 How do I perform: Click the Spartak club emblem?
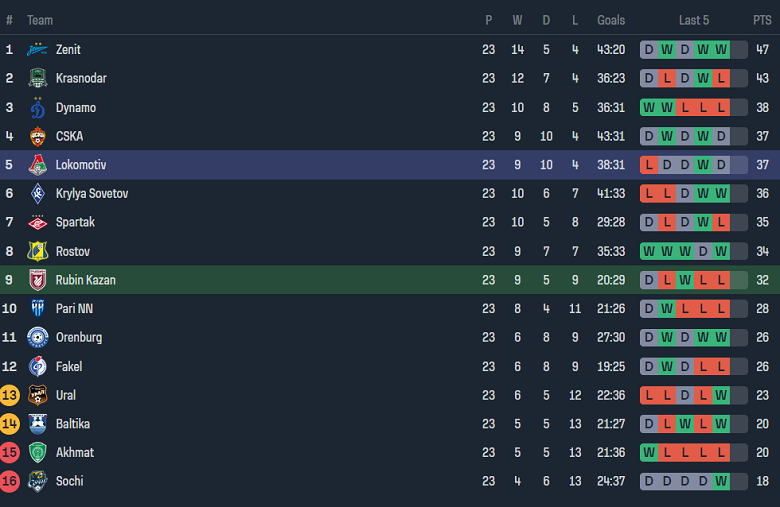pos(38,222)
